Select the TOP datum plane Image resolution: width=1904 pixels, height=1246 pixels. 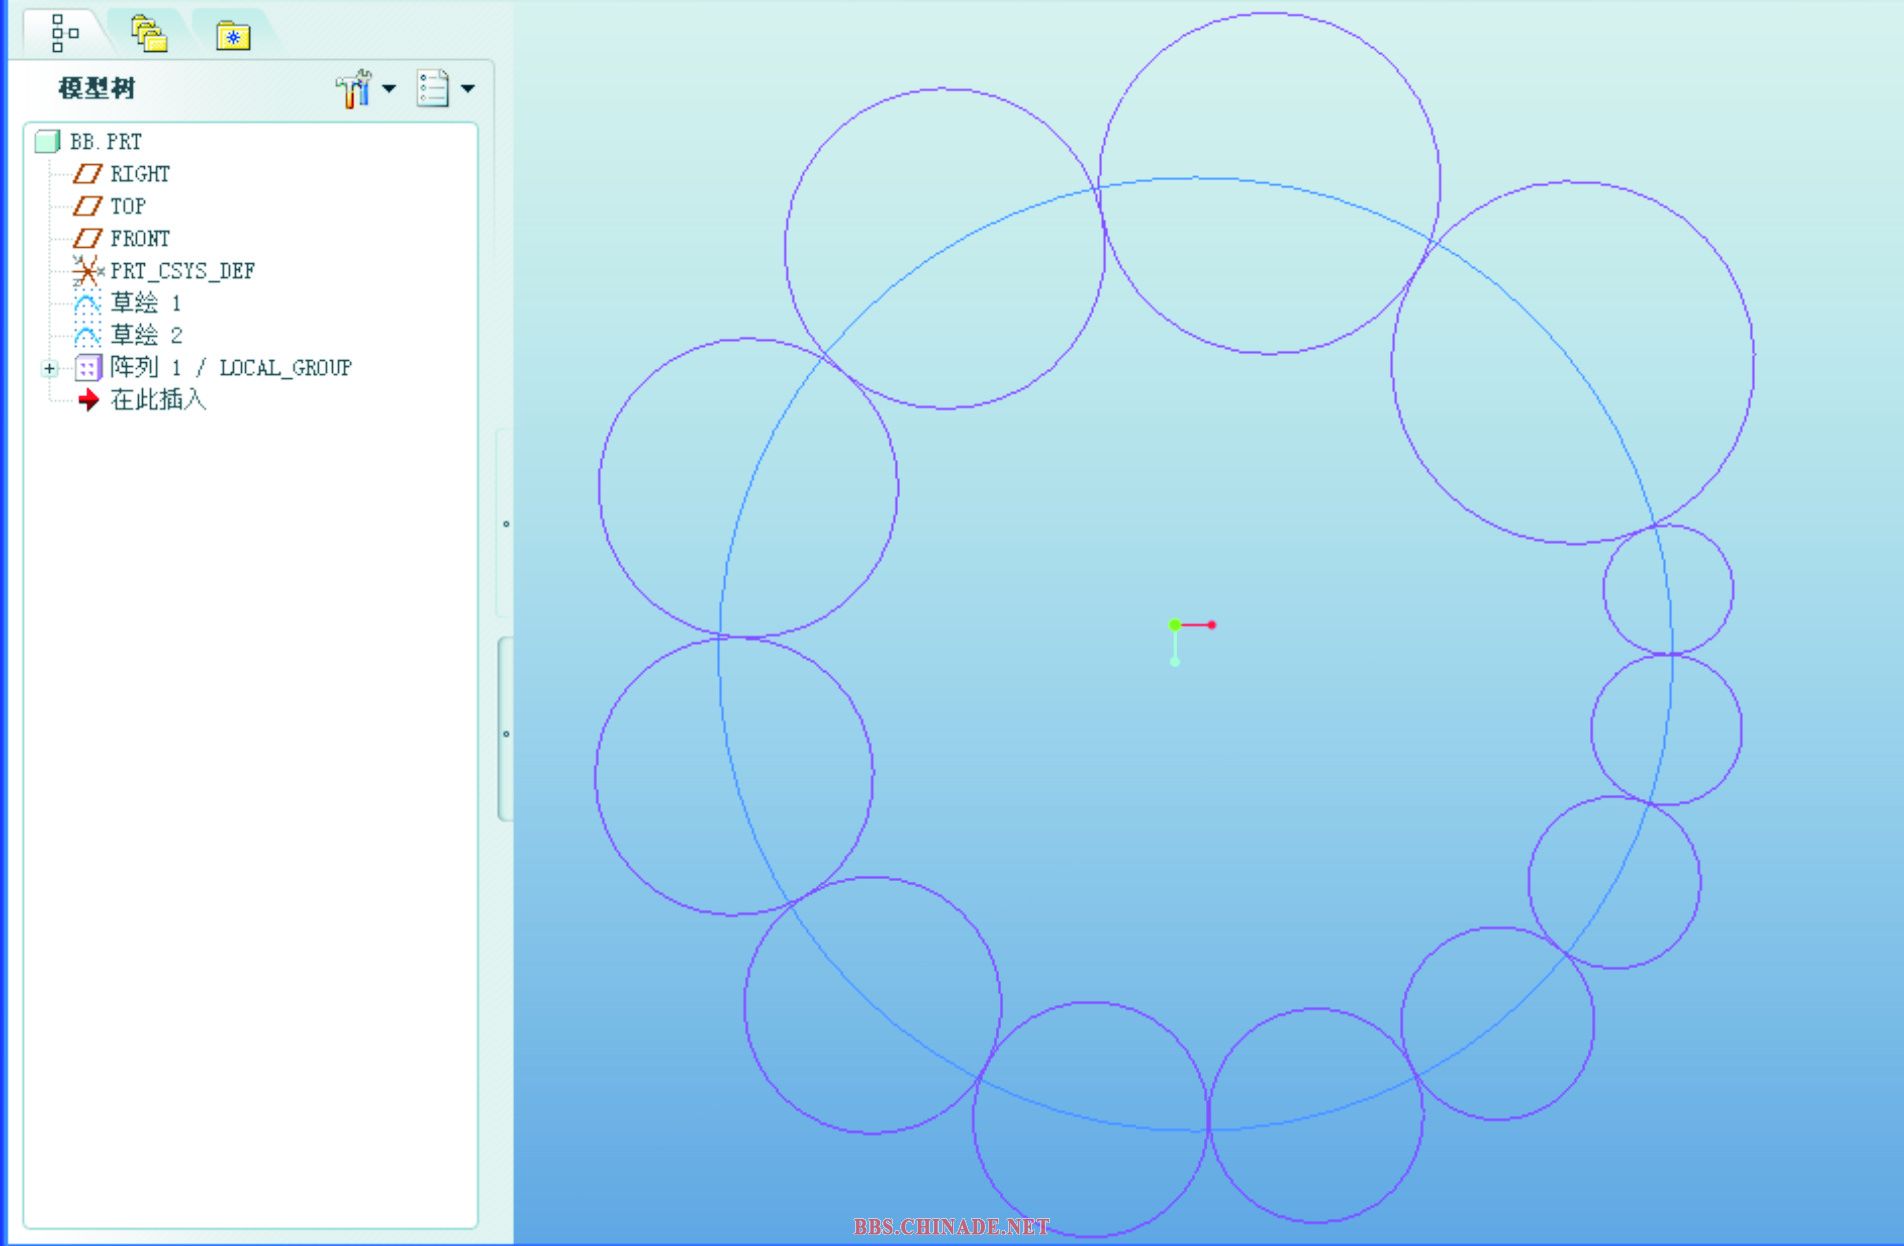point(128,206)
